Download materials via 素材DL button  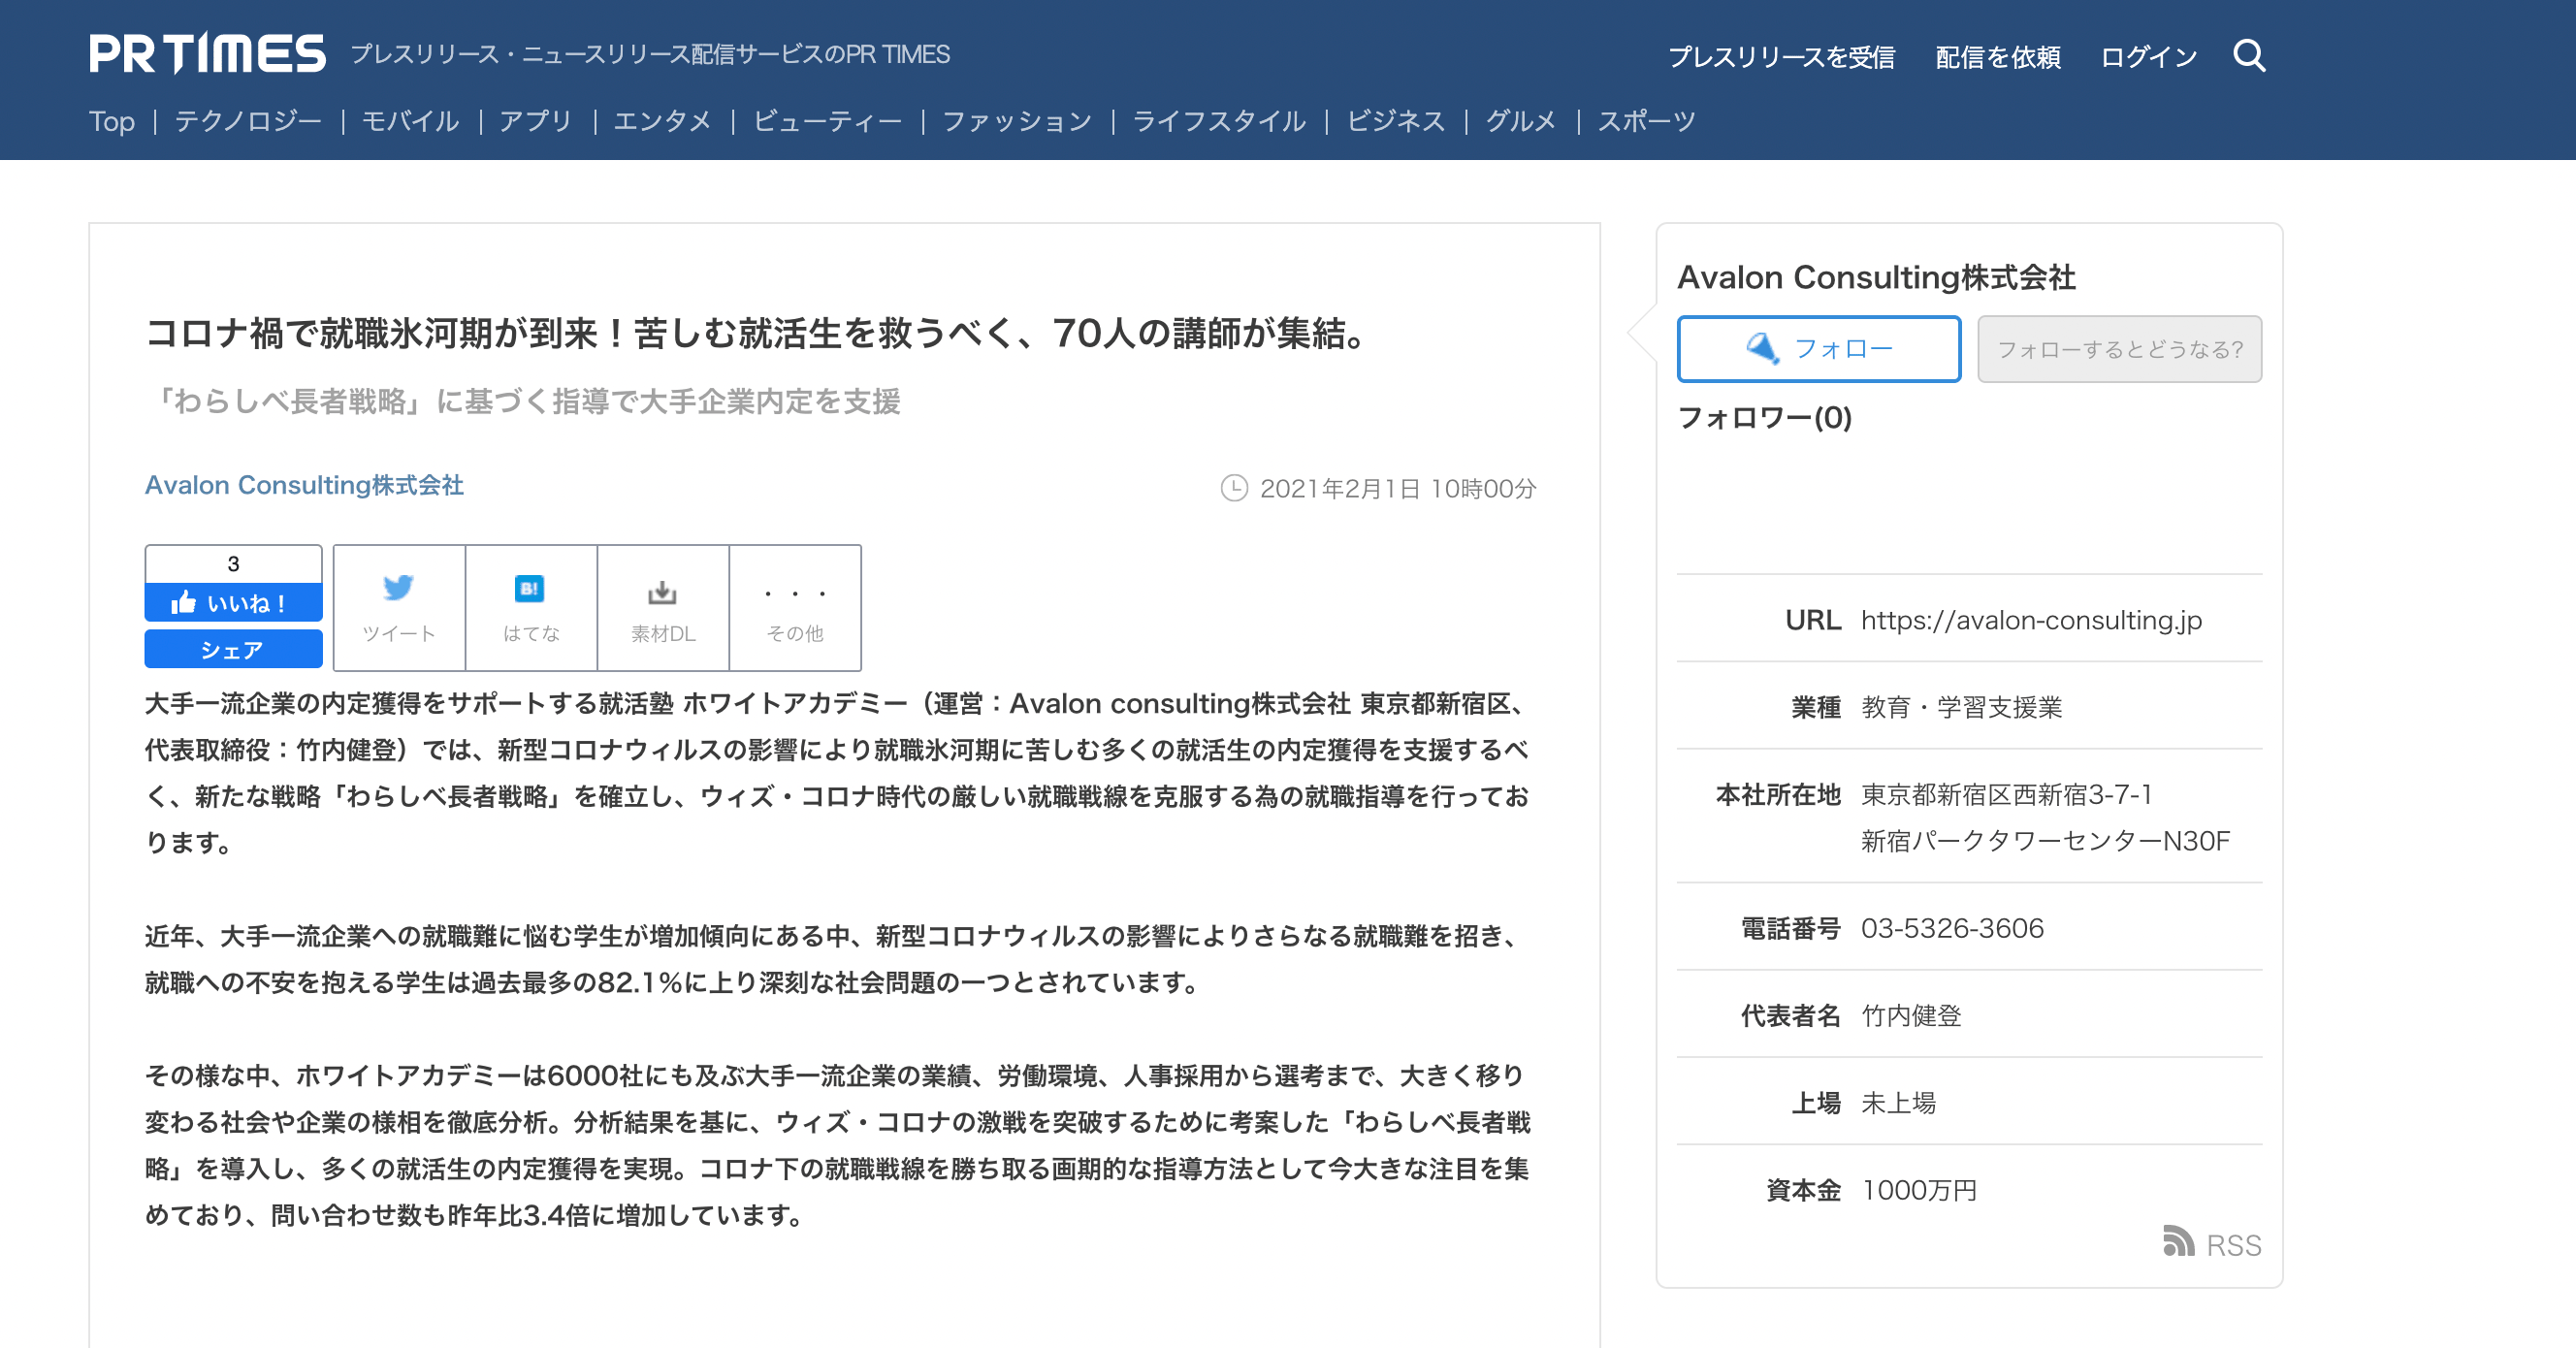coord(663,608)
